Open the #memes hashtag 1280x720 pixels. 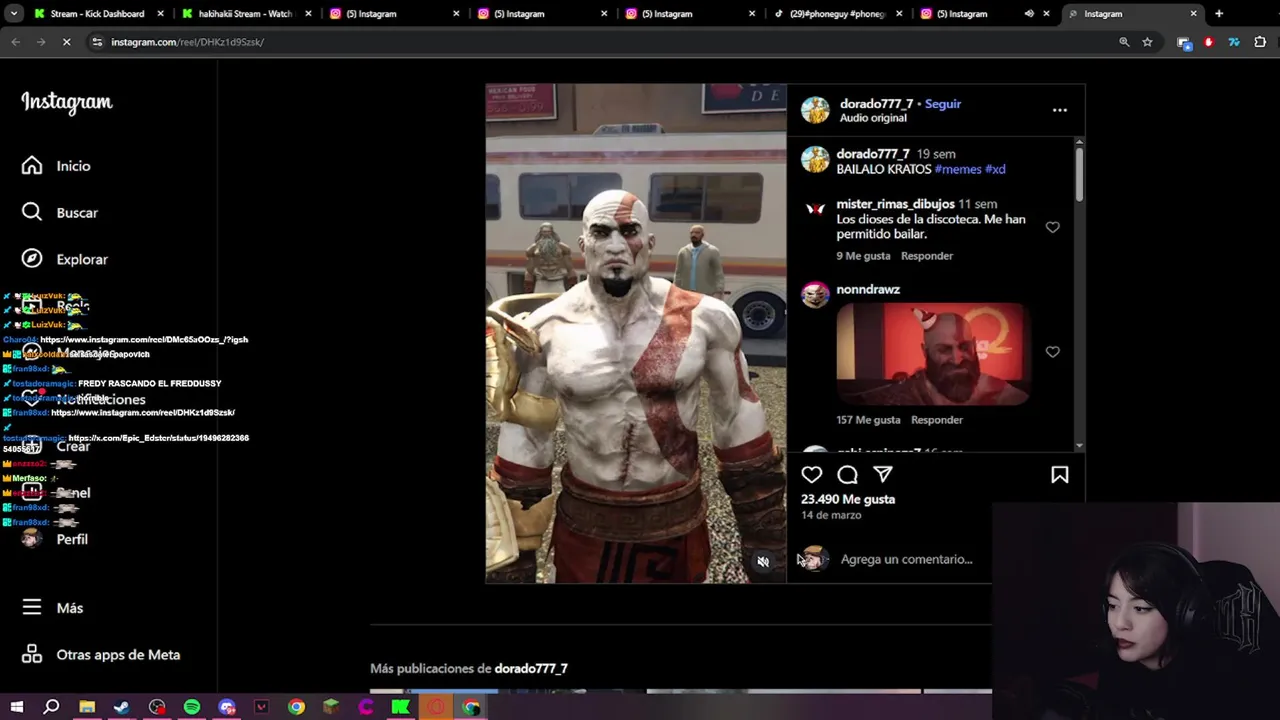(x=958, y=169)
